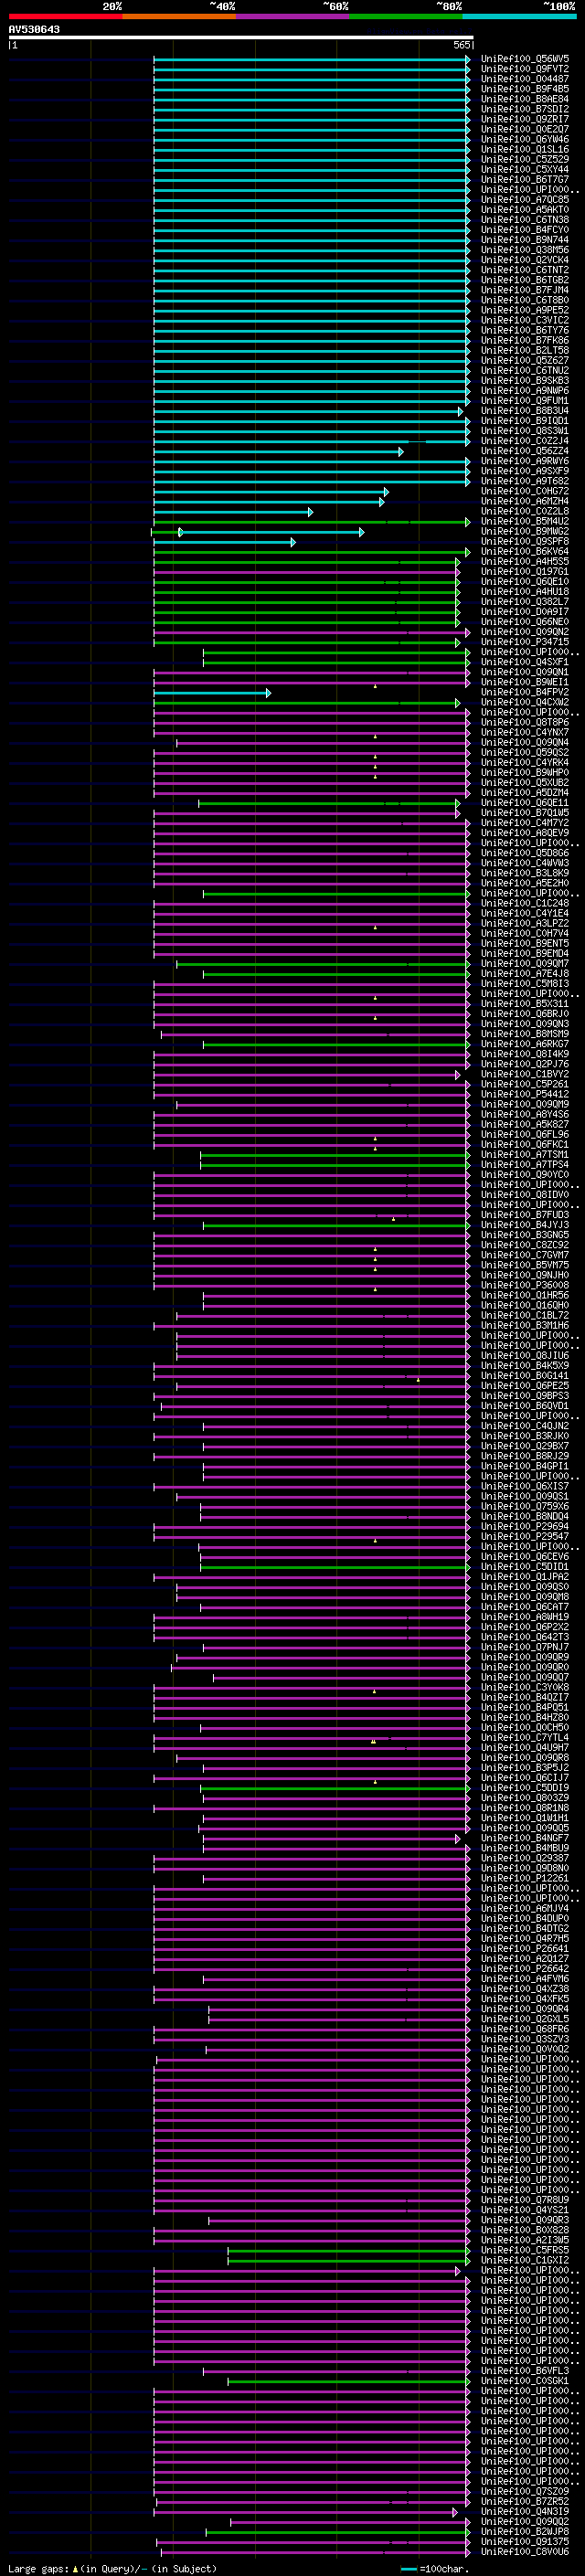Viewport: 585px width, 2576px height.
Task: Select label UniRef100_A7QC85
Action: (x=525, y=200)
